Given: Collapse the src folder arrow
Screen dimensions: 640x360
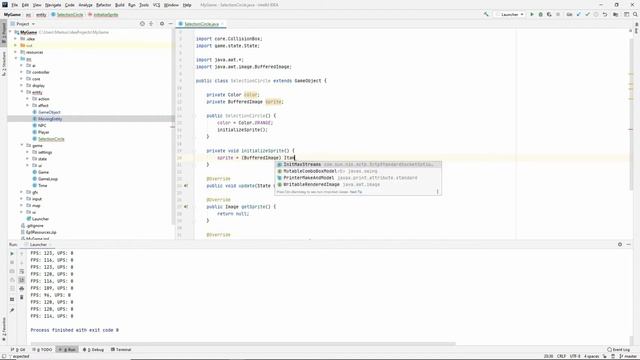Looking at the screenshot, I should pos(16,59).
